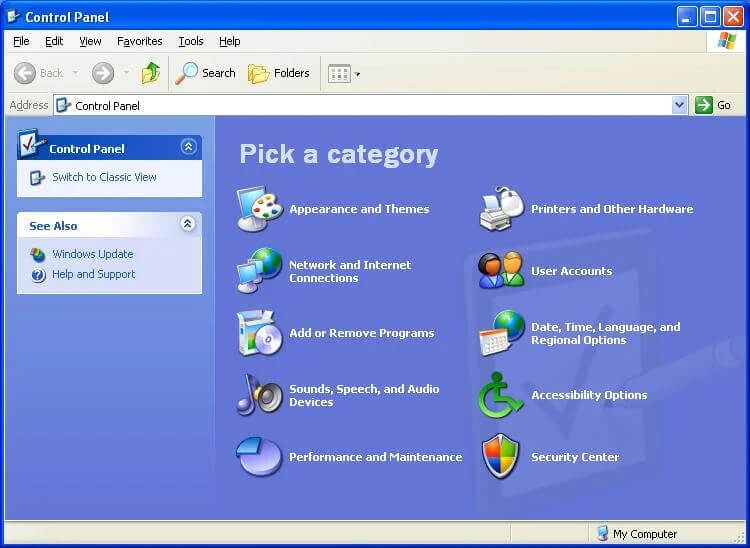Open the Performance and Maintenance pie chart icon
Screen dimensions: 750x548
(x=260, y=457)
